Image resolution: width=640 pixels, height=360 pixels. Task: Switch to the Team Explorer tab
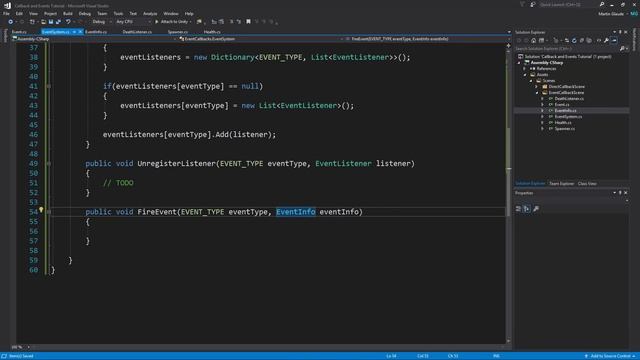click(x=562, y=184)
